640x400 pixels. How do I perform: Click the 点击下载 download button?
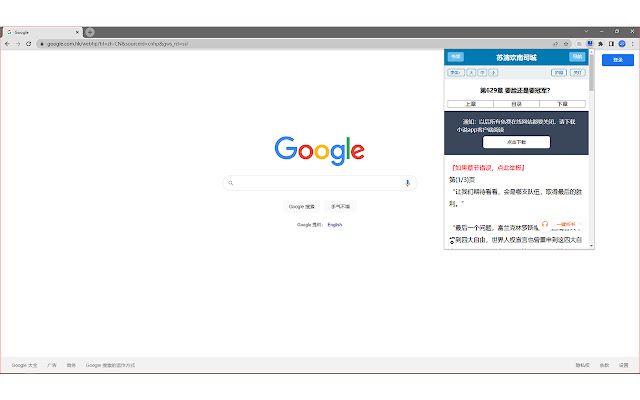coord(516,142)
